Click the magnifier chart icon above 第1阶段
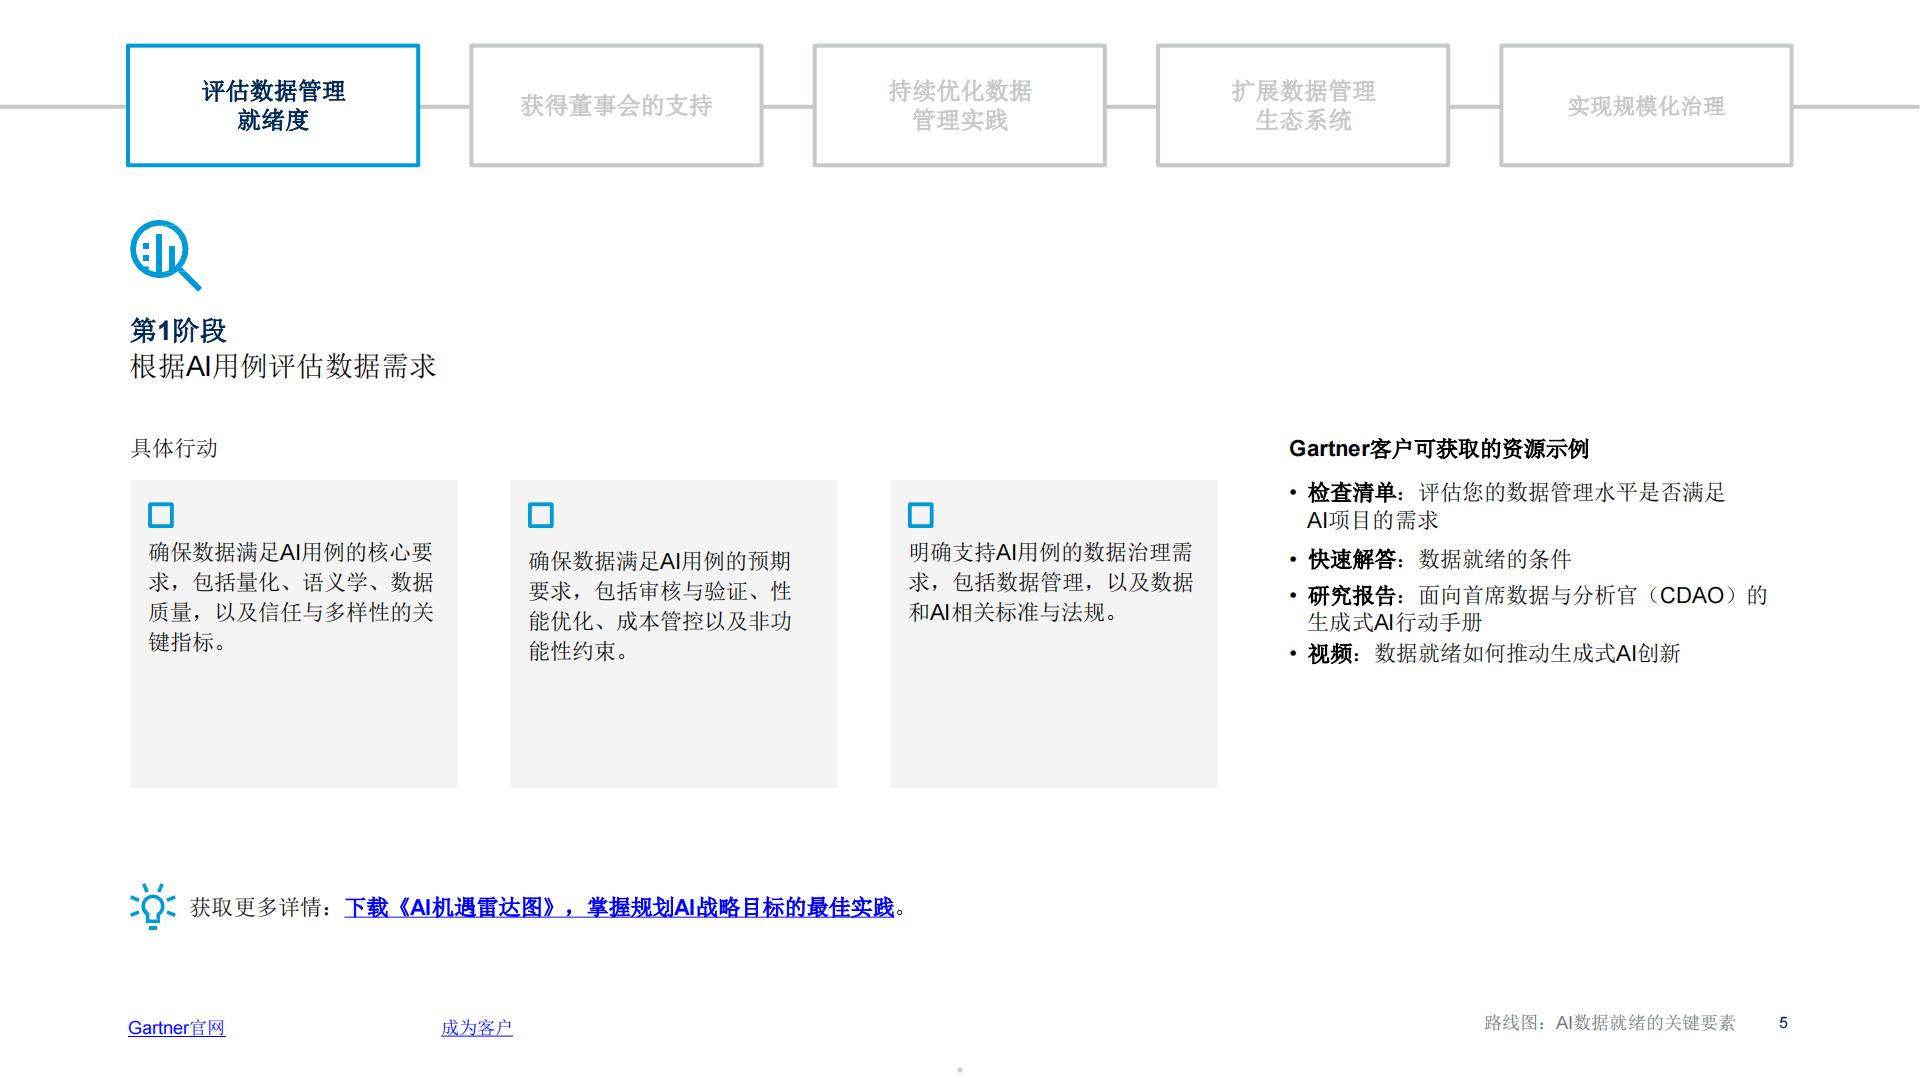 pyautogui.click(x=165, y=255)
